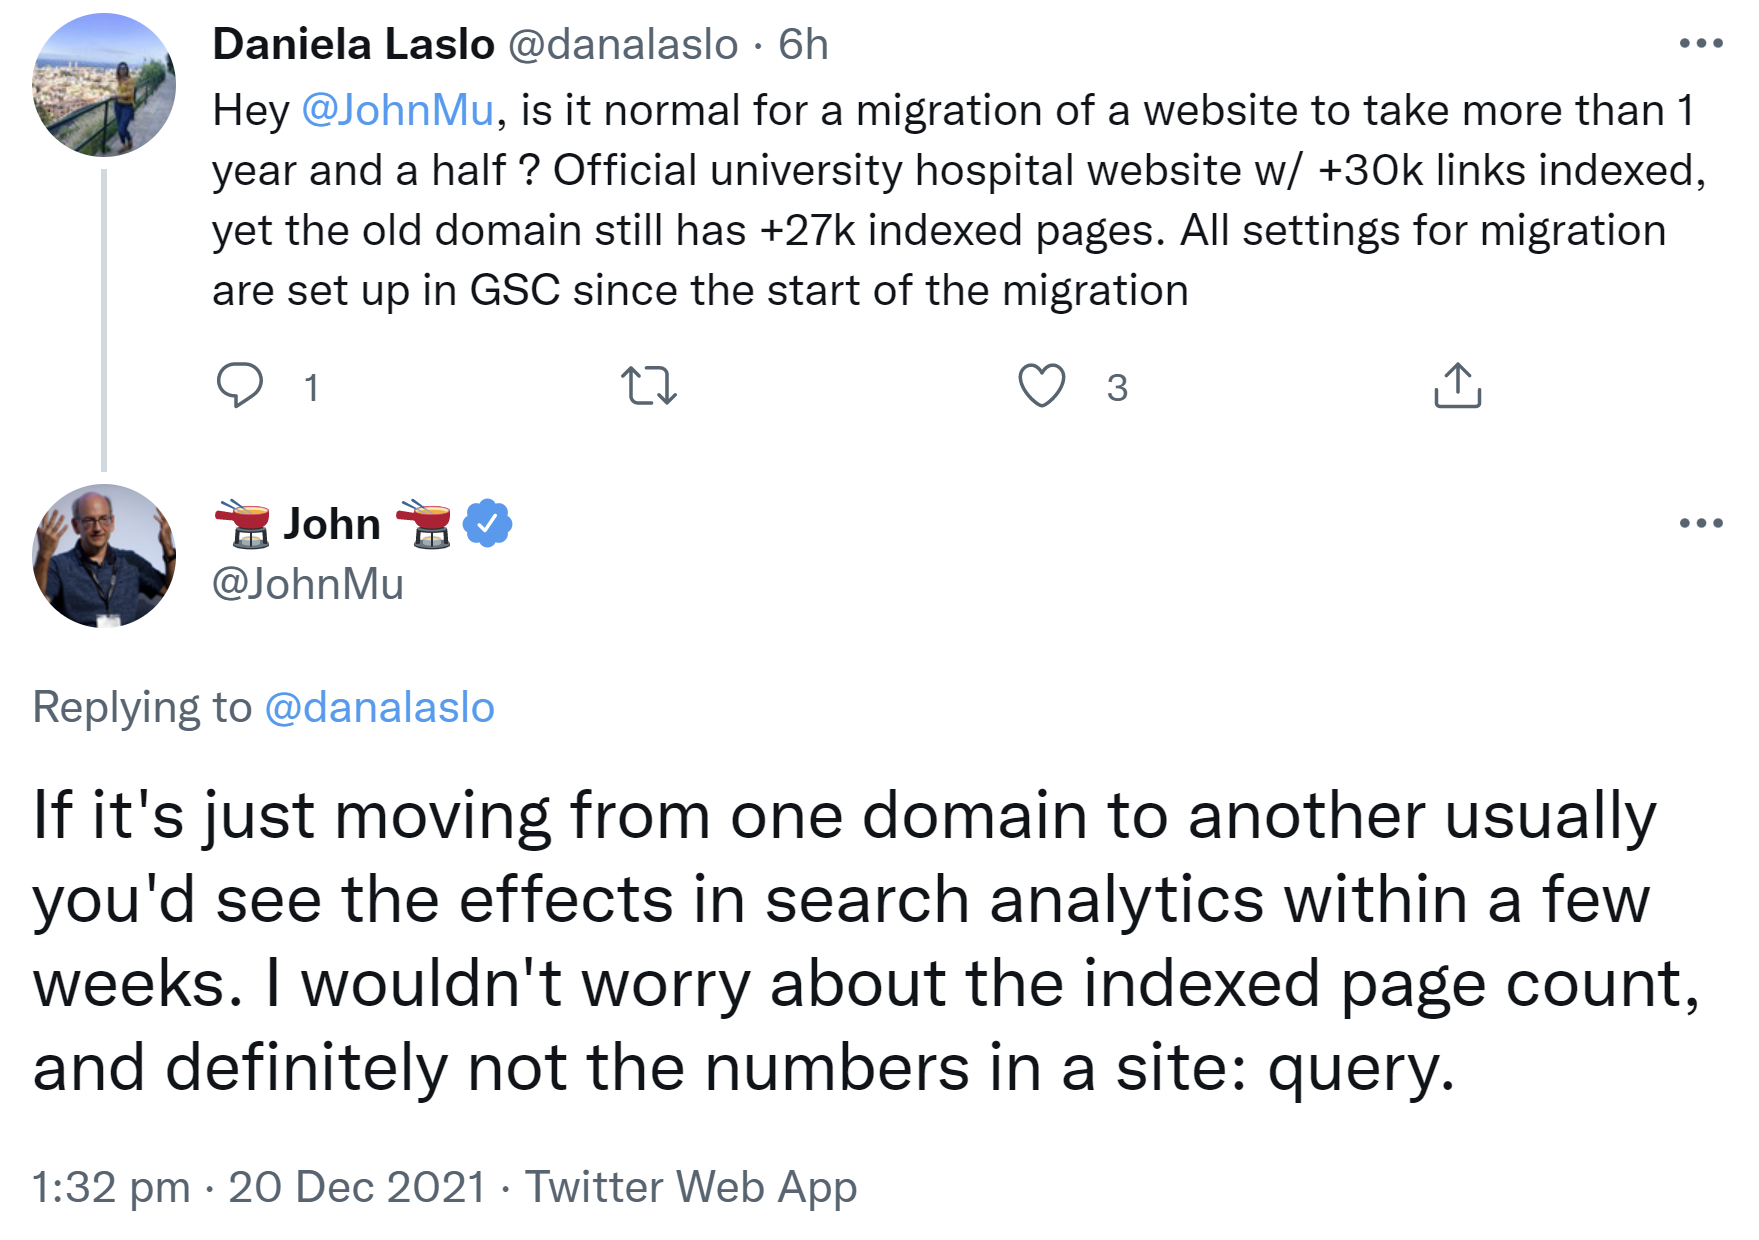
Task: Click the like count 3 on Daniela's tweet
Action: (x=1117, y=387)
